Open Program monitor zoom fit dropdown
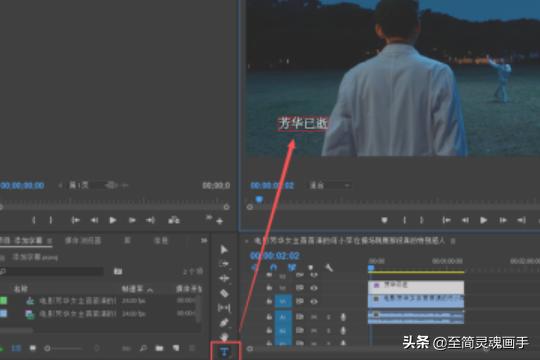 point(330,185)
